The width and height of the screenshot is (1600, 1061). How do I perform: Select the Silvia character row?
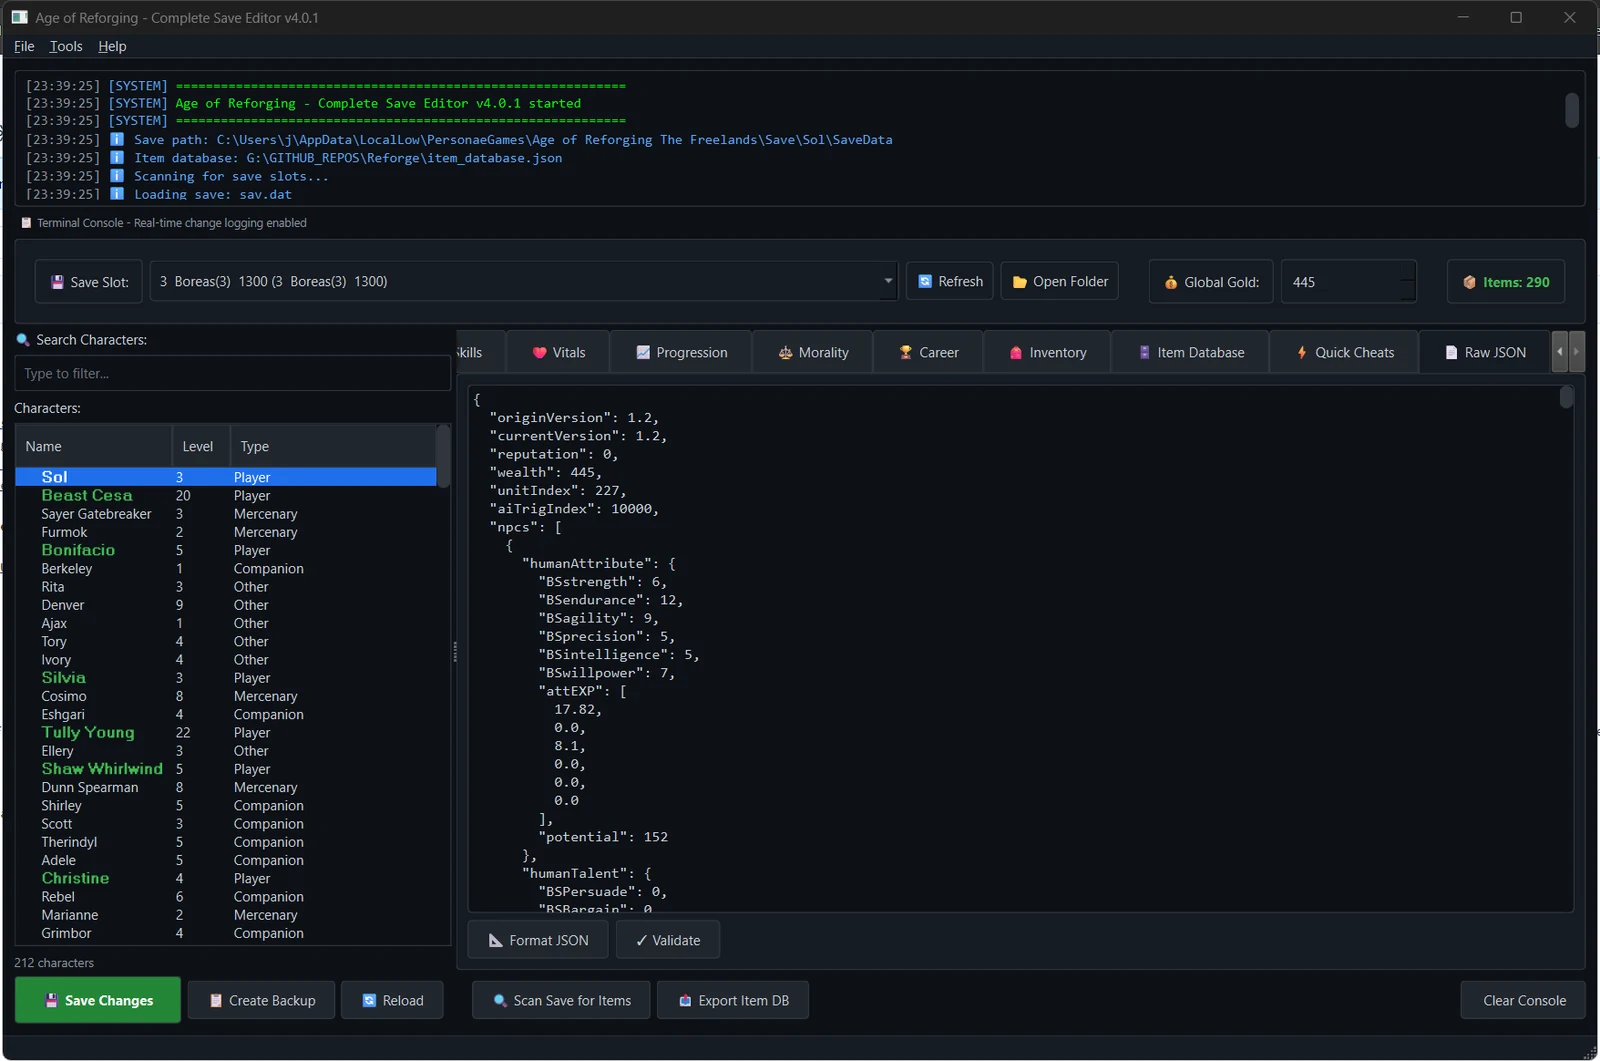coord(226,678)
